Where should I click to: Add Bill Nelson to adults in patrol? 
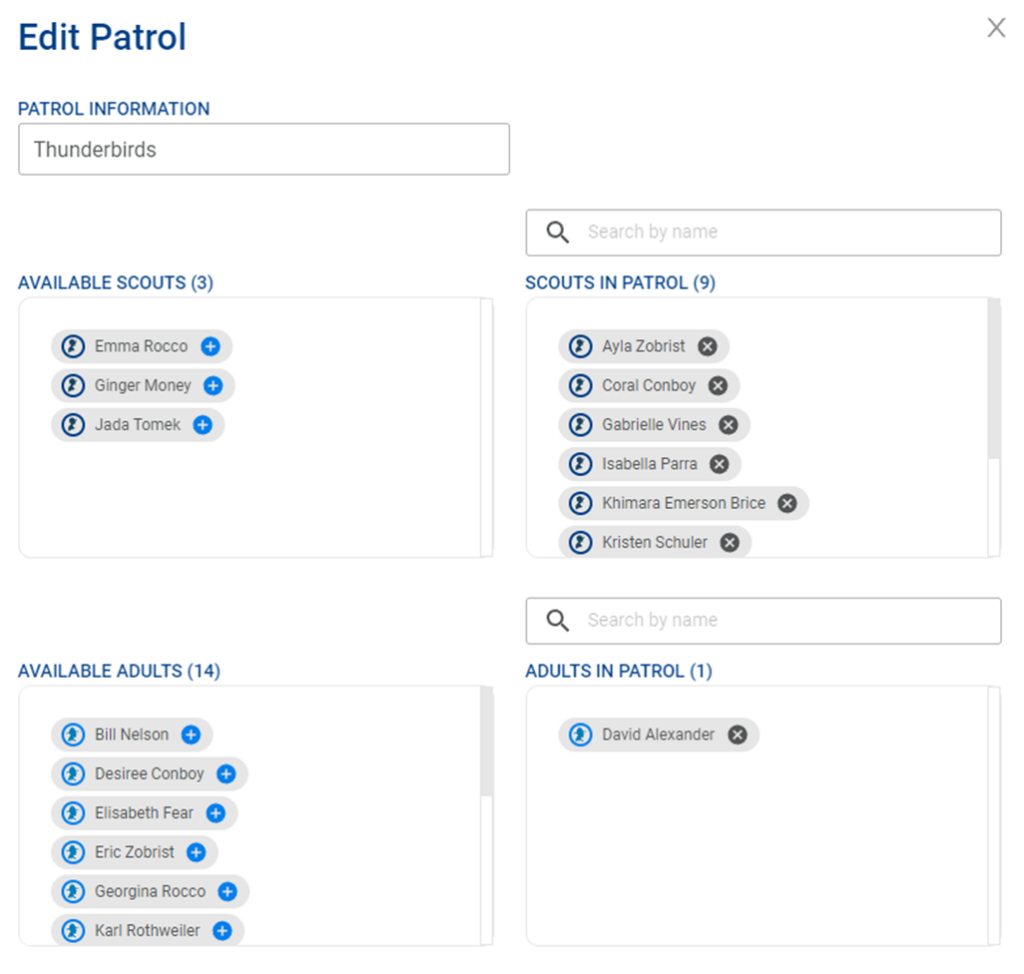191,735
